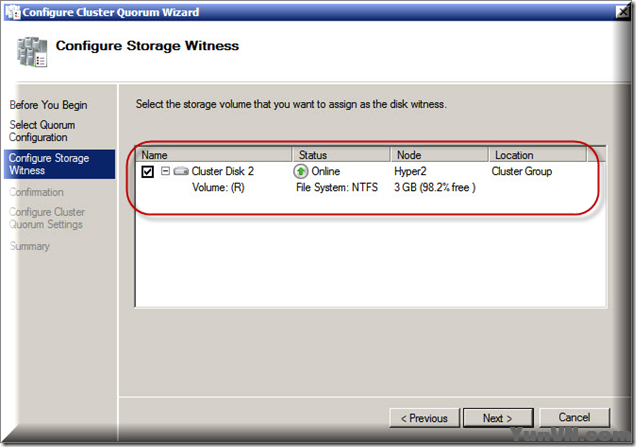Image resolution: width=636 pixels, height=447 pixels.
Task: Select the Cluster Disk 2 row
Action: pyautogui.click(x=223, y=172)
